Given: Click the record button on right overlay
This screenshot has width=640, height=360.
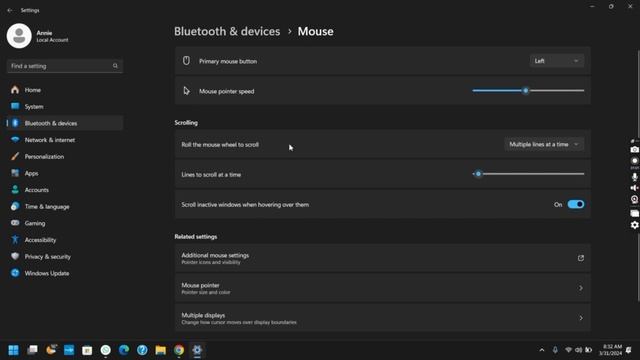Looking at the screenshot, I should point(634,161).
